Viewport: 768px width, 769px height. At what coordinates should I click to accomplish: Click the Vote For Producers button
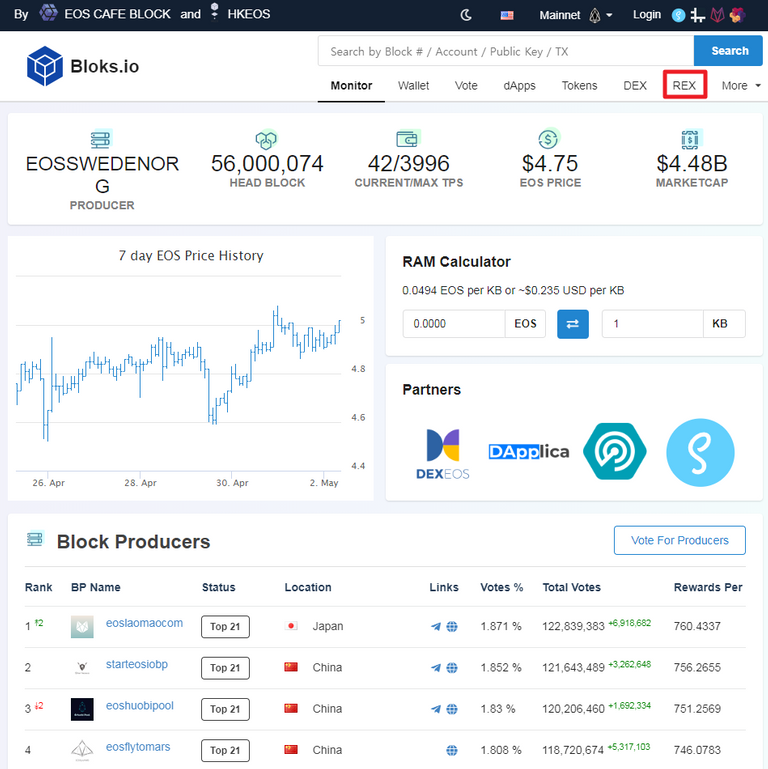click(679, 540)
